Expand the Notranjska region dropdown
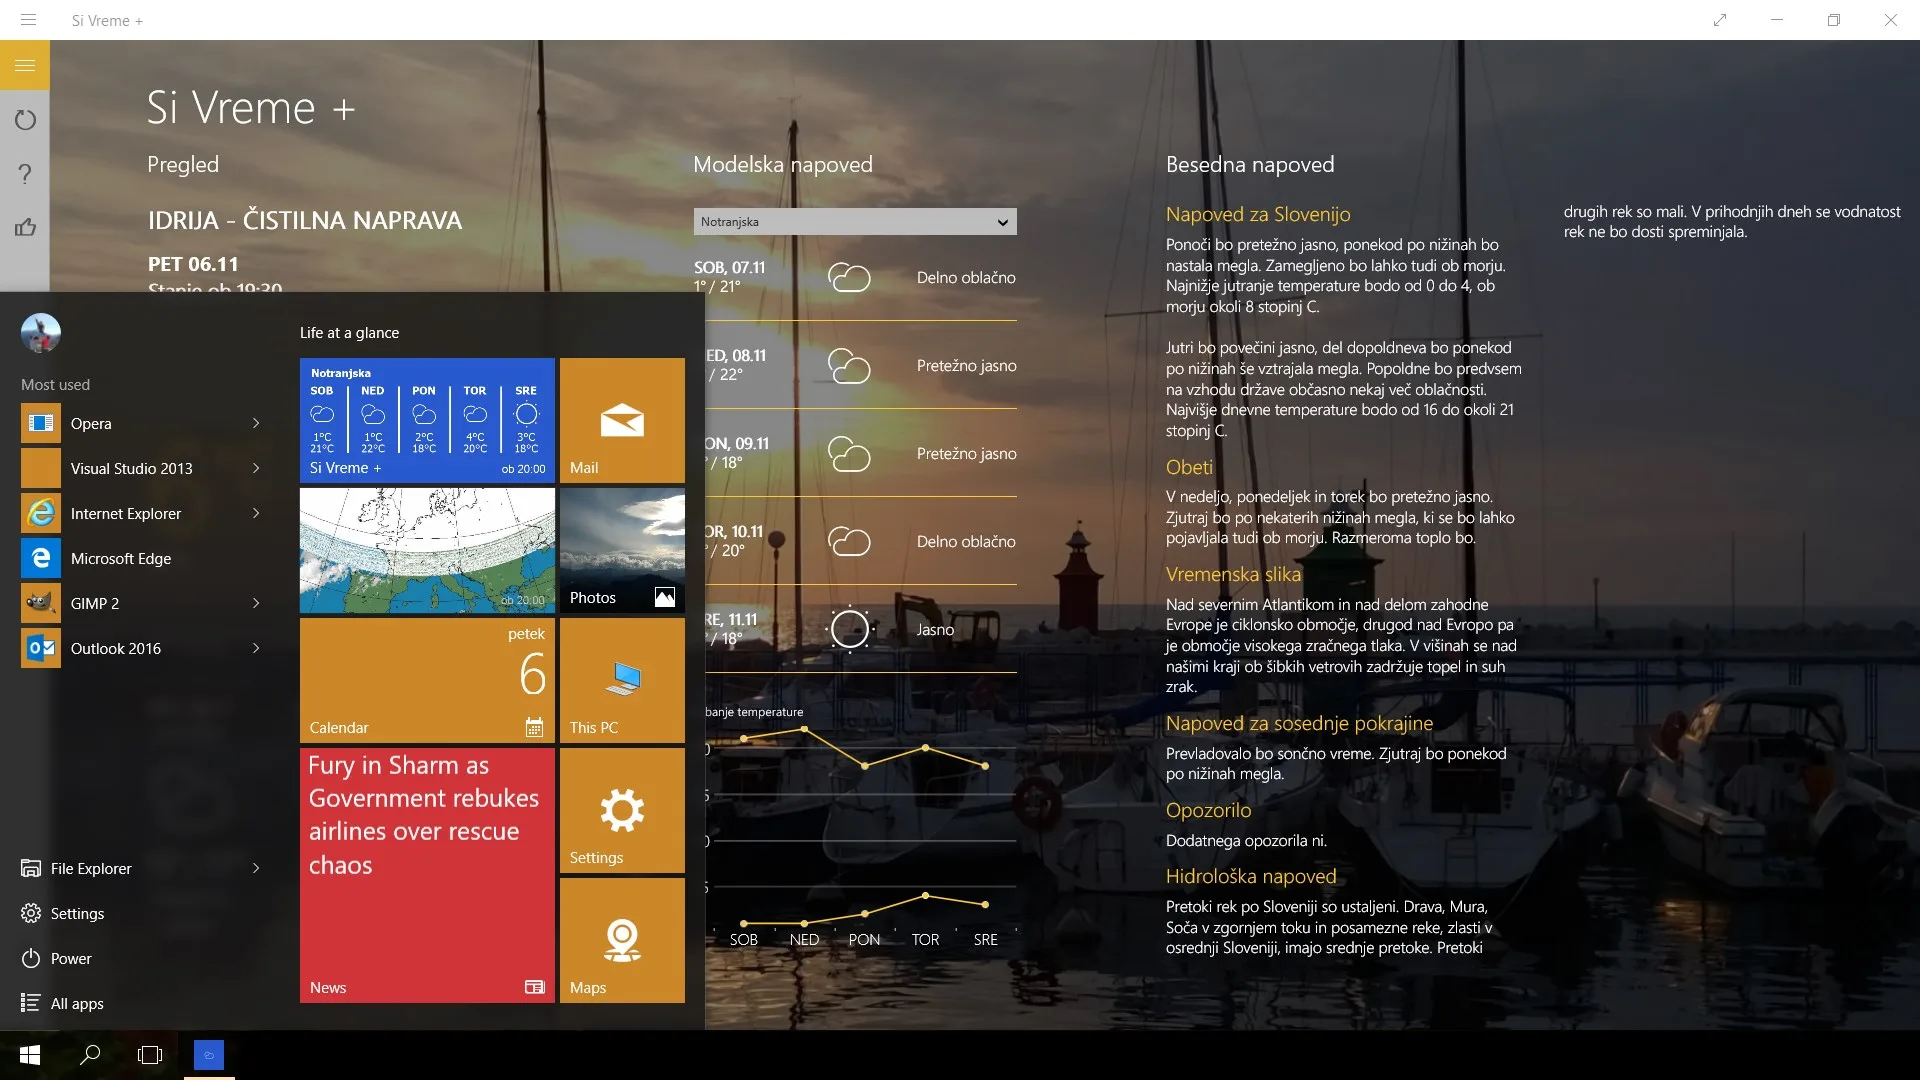The image size is (1920, 1080). point(855,222)
